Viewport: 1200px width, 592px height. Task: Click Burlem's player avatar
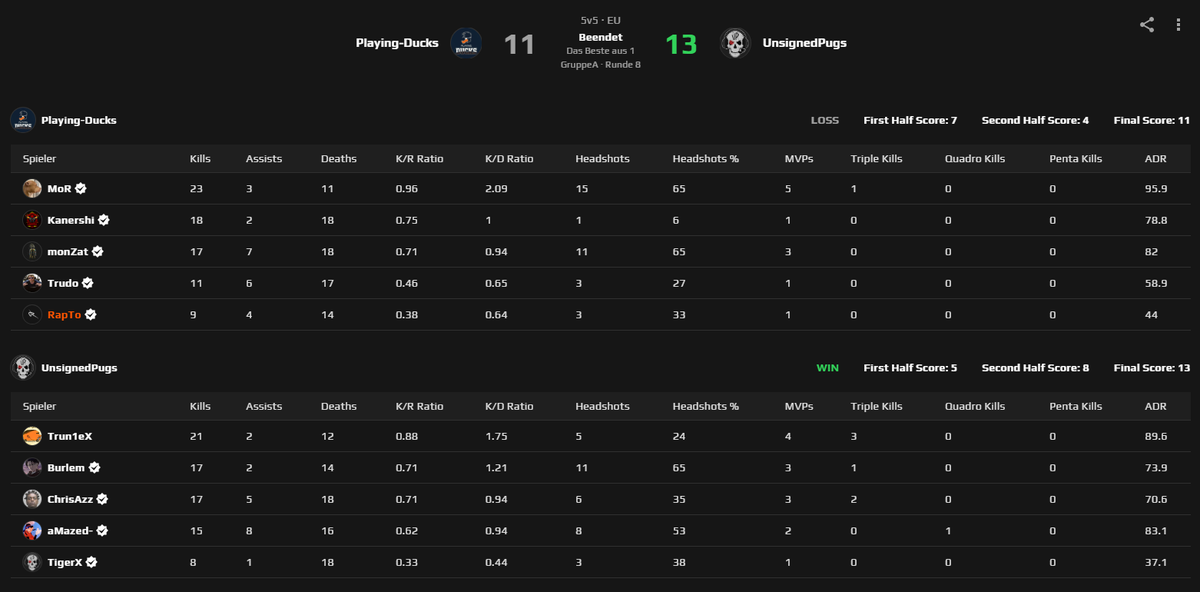[32, 467]
